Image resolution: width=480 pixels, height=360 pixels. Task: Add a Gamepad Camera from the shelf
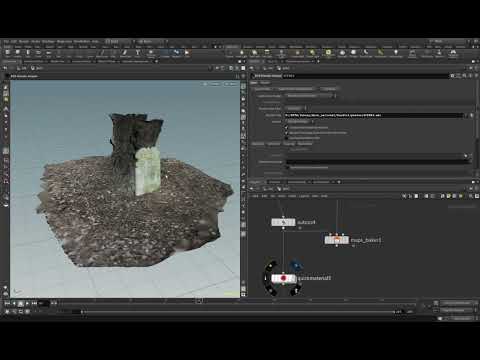[453, 53]
